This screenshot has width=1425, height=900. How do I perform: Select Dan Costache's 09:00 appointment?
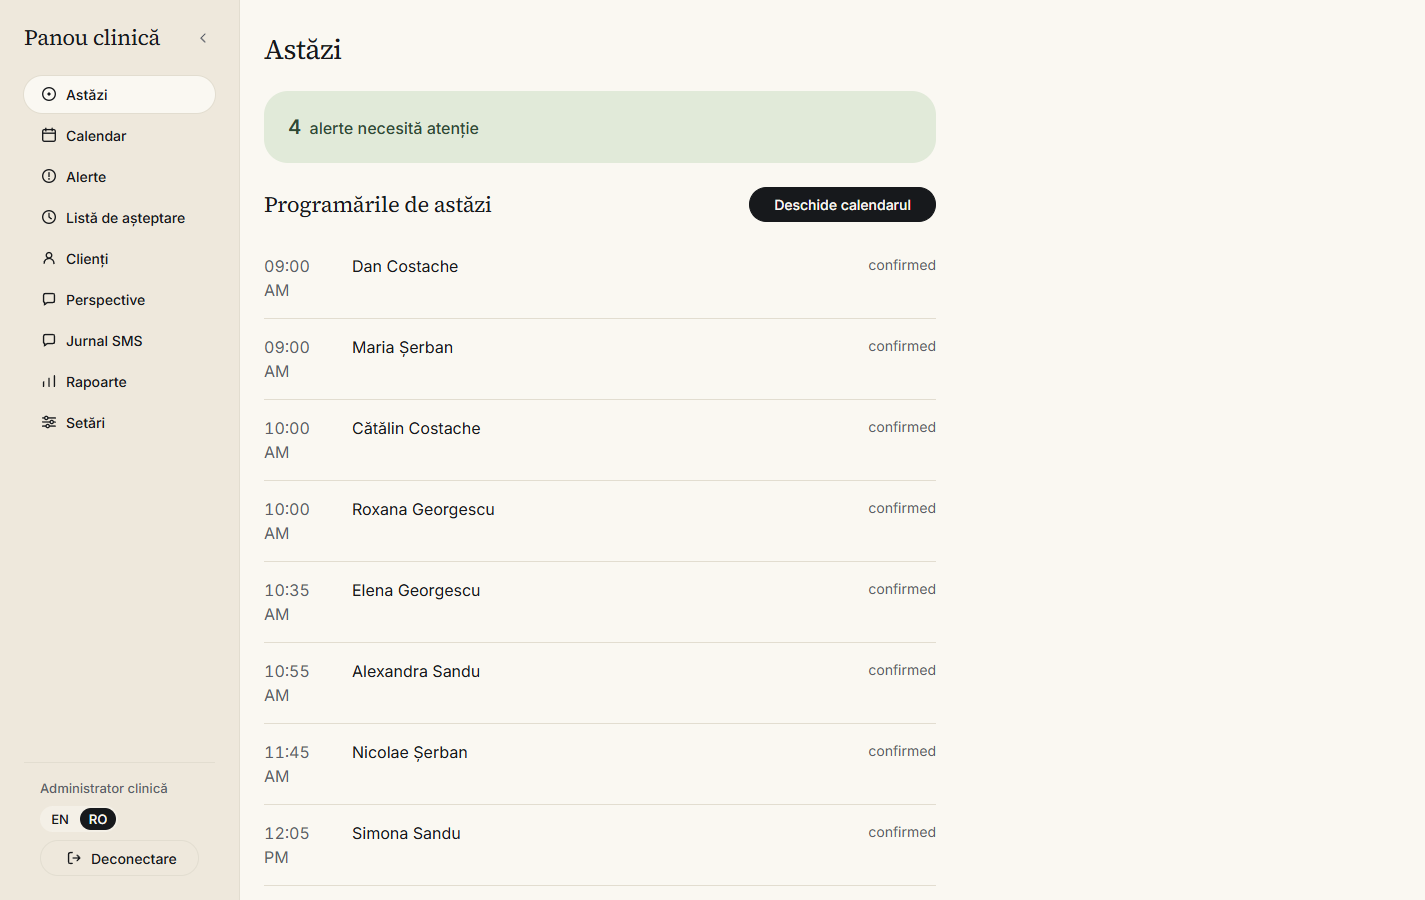coord(600,278)
